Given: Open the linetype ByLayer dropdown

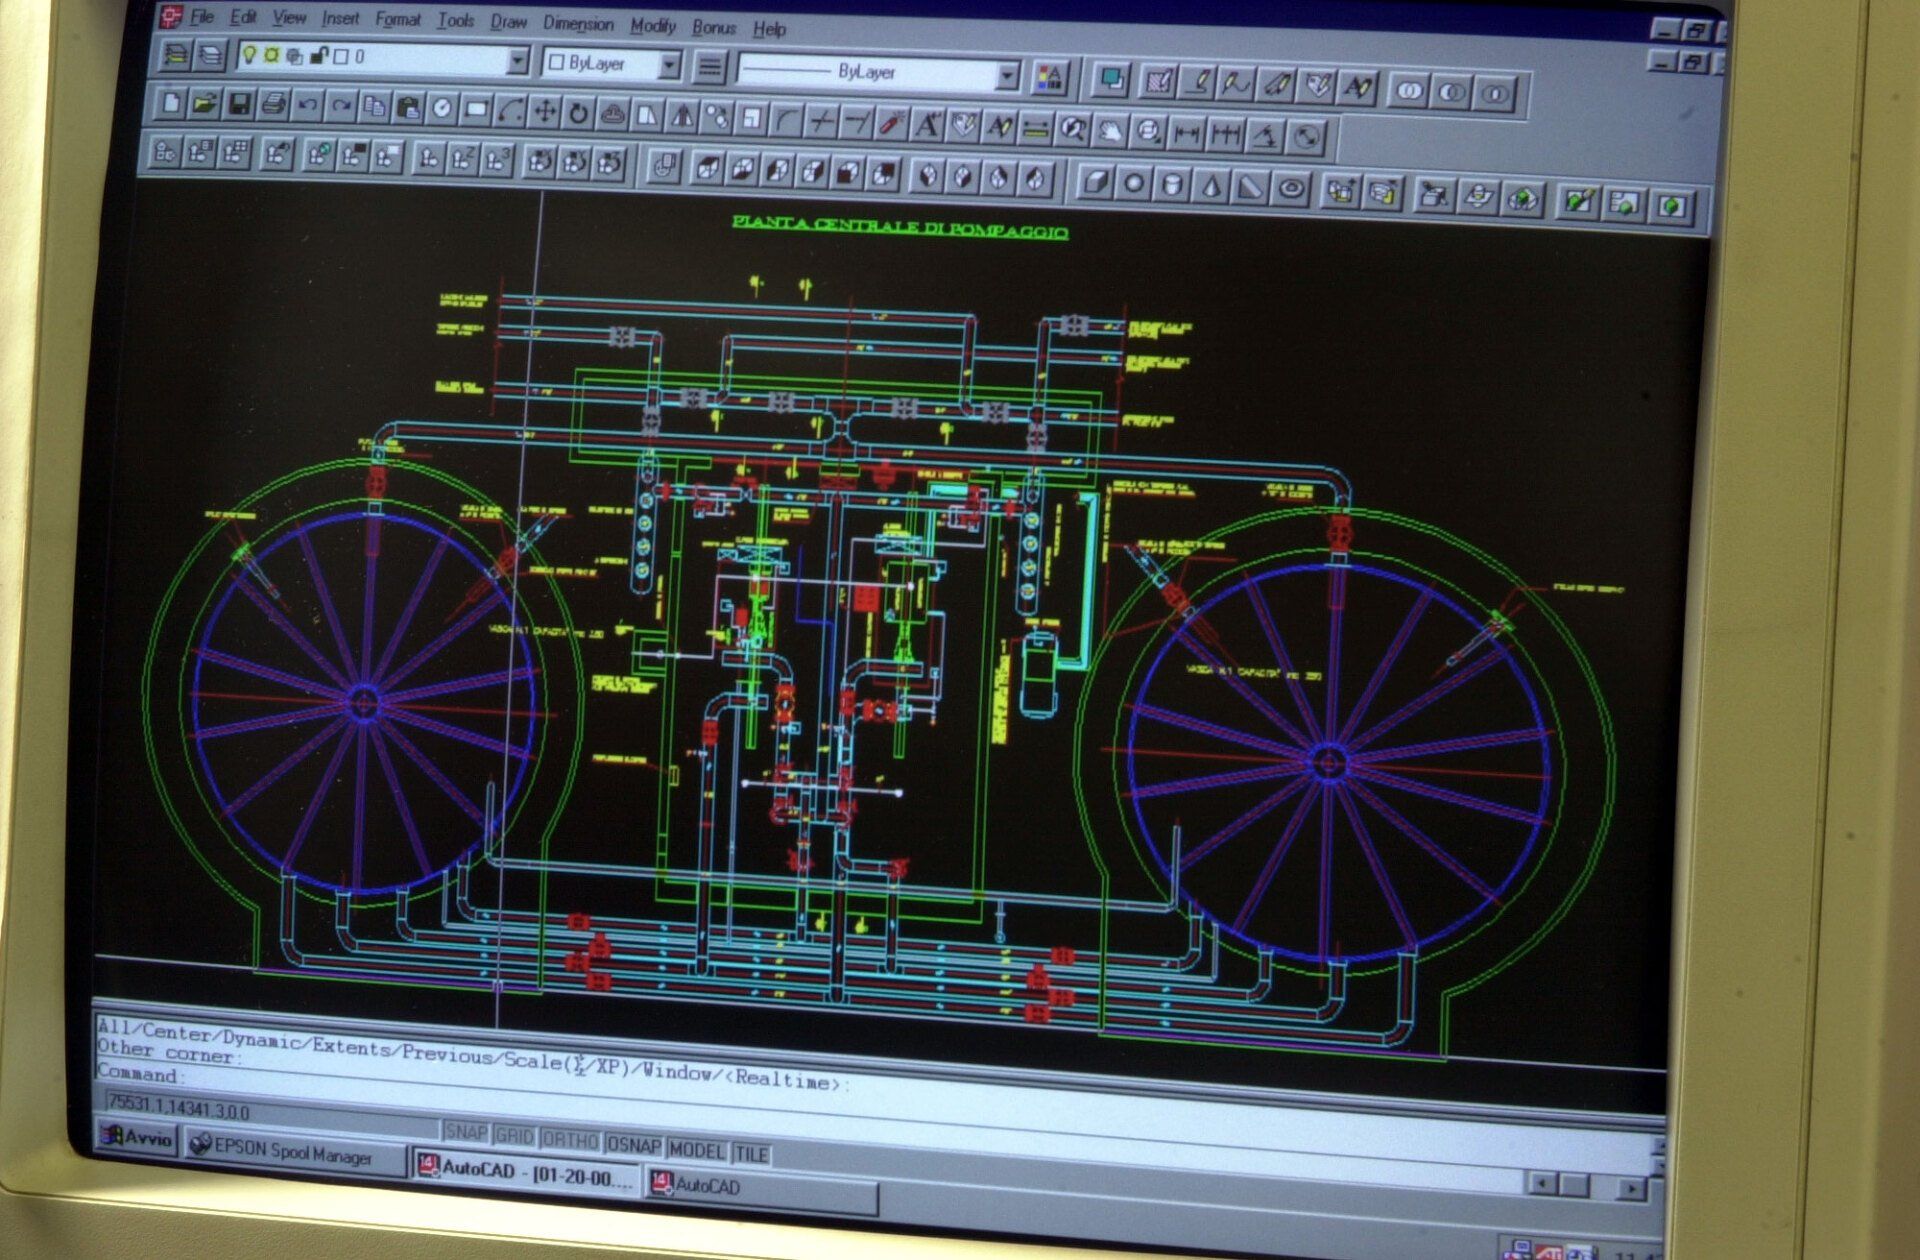Looking at the screenshot, I should point(1008,76).
